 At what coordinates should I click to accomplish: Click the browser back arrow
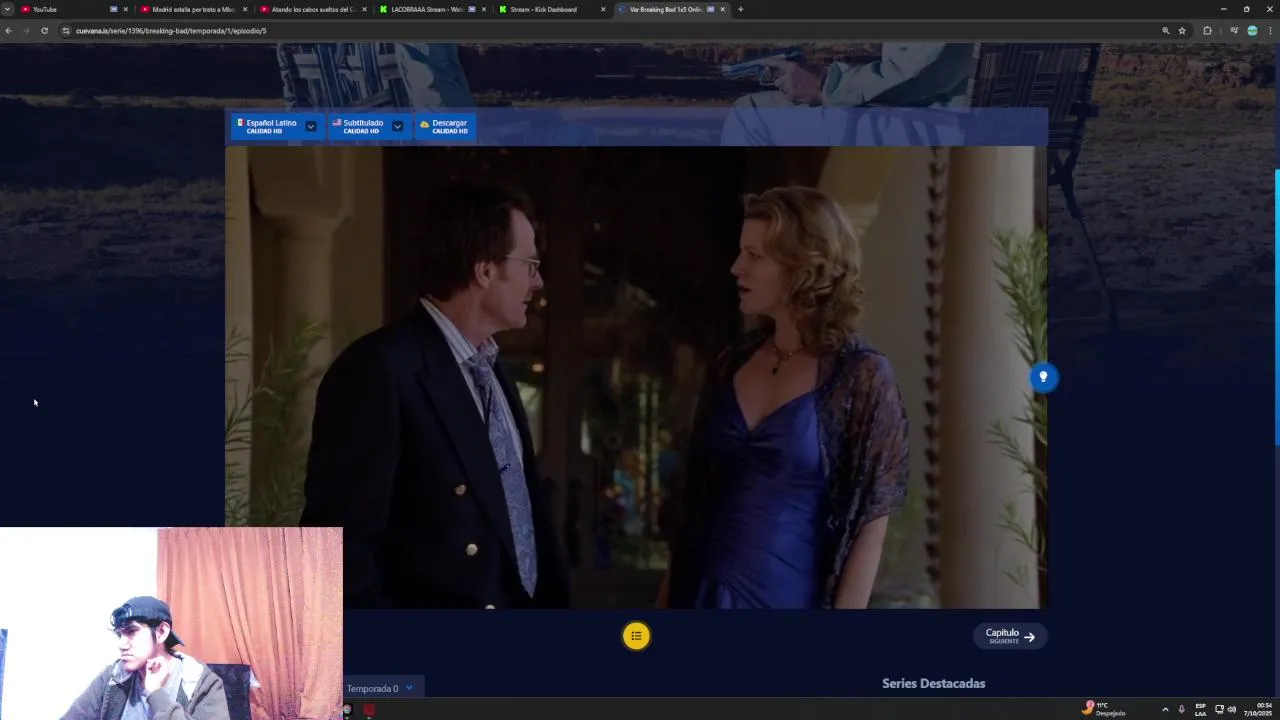[x=8, y=31]
